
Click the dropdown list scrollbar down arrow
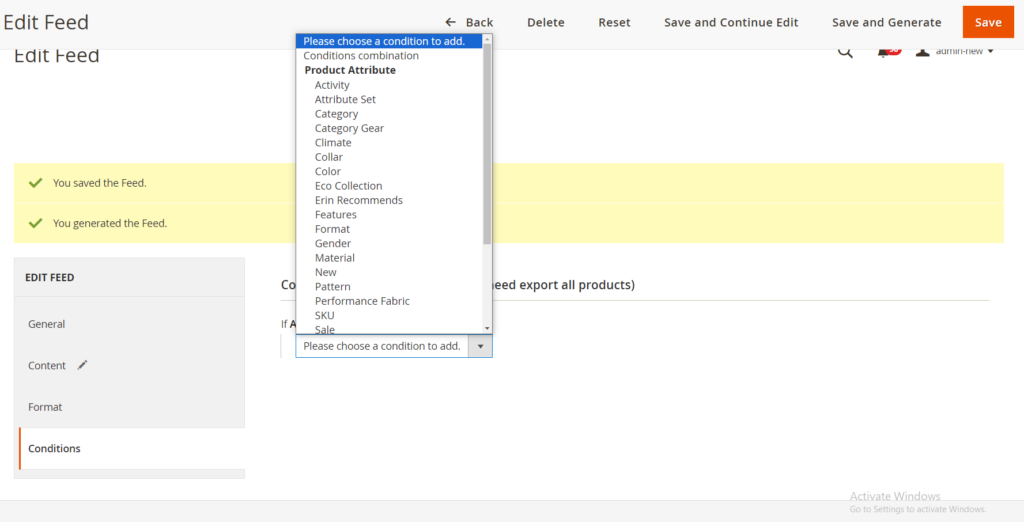487,328
